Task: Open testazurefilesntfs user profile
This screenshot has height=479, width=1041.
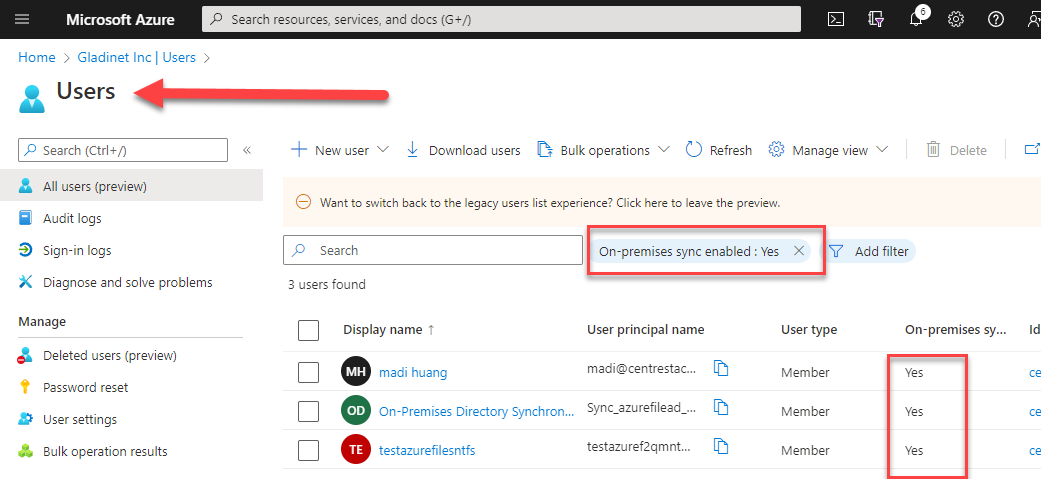Action: (427, 450)
